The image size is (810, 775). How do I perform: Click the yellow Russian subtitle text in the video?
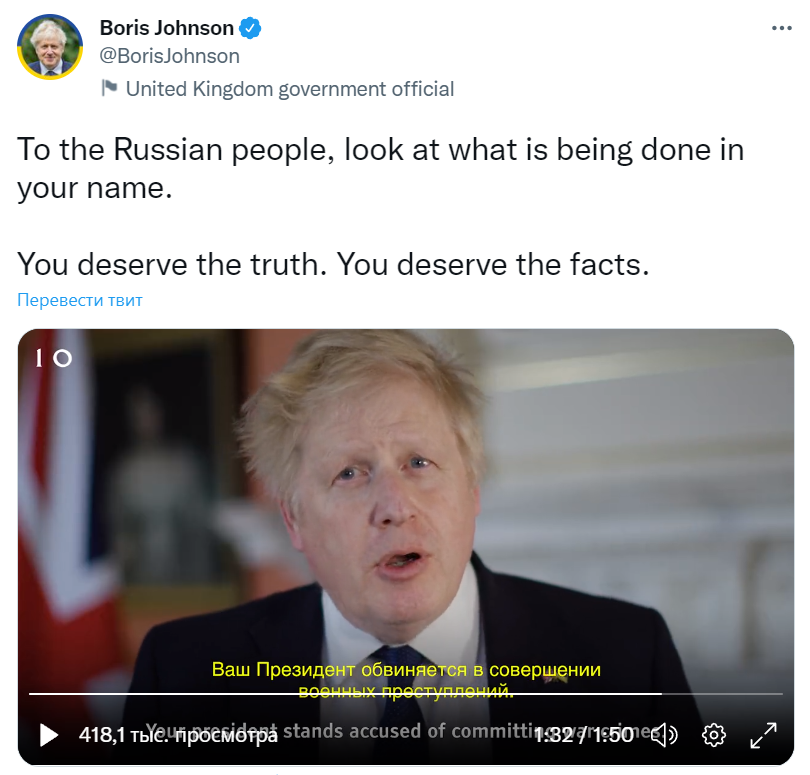(406, 680)
